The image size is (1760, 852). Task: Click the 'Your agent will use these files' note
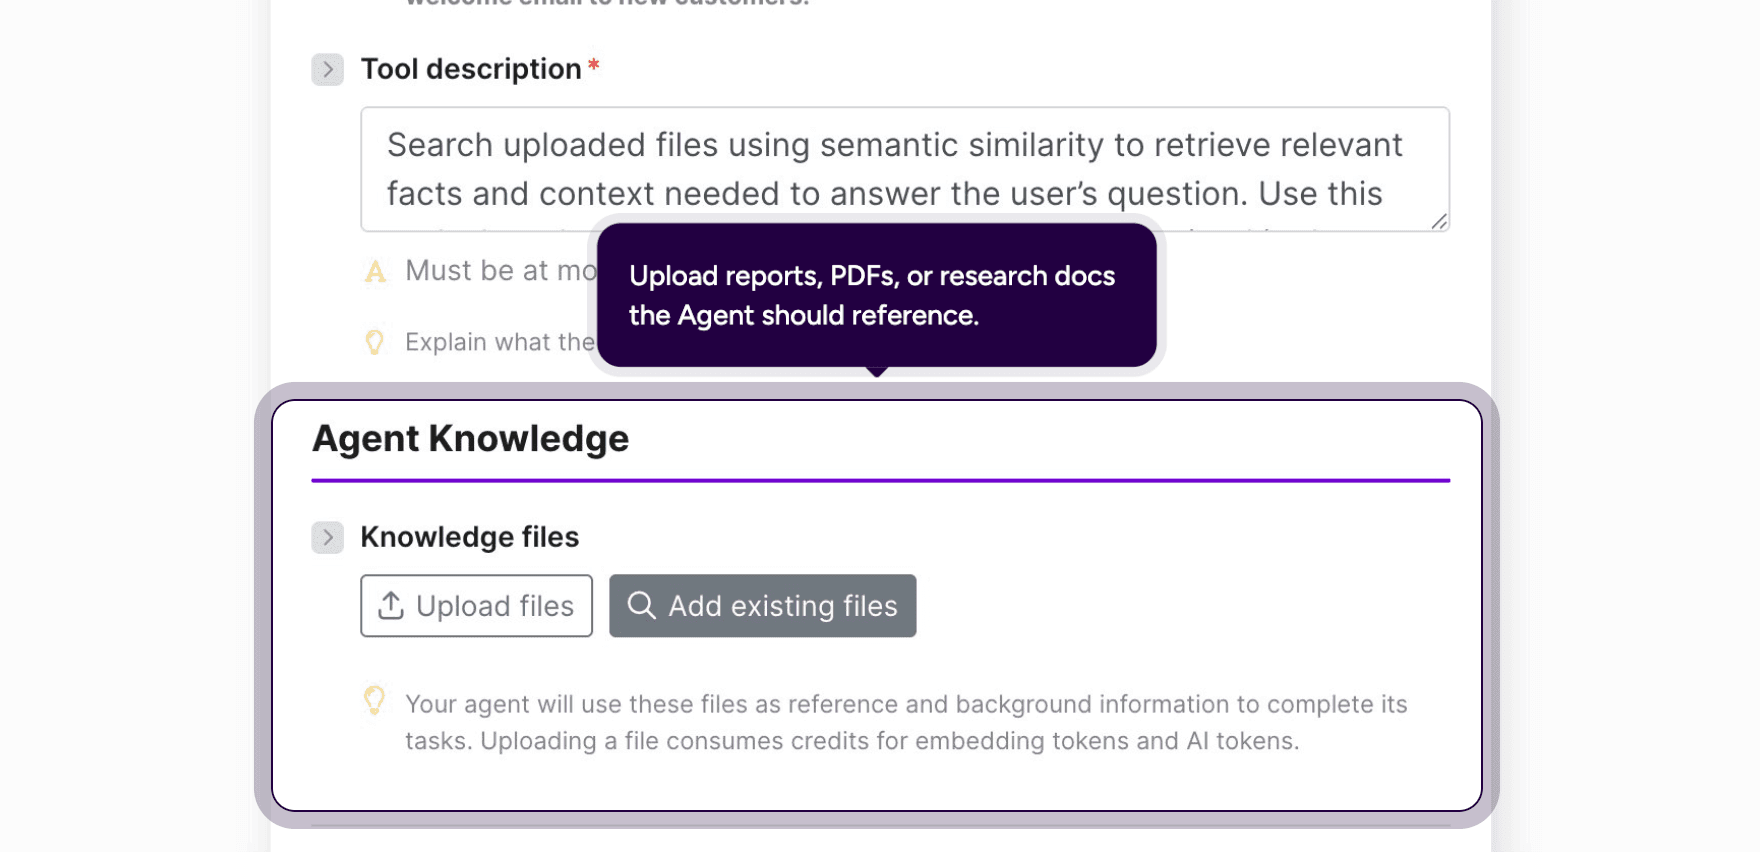(906, 722)
